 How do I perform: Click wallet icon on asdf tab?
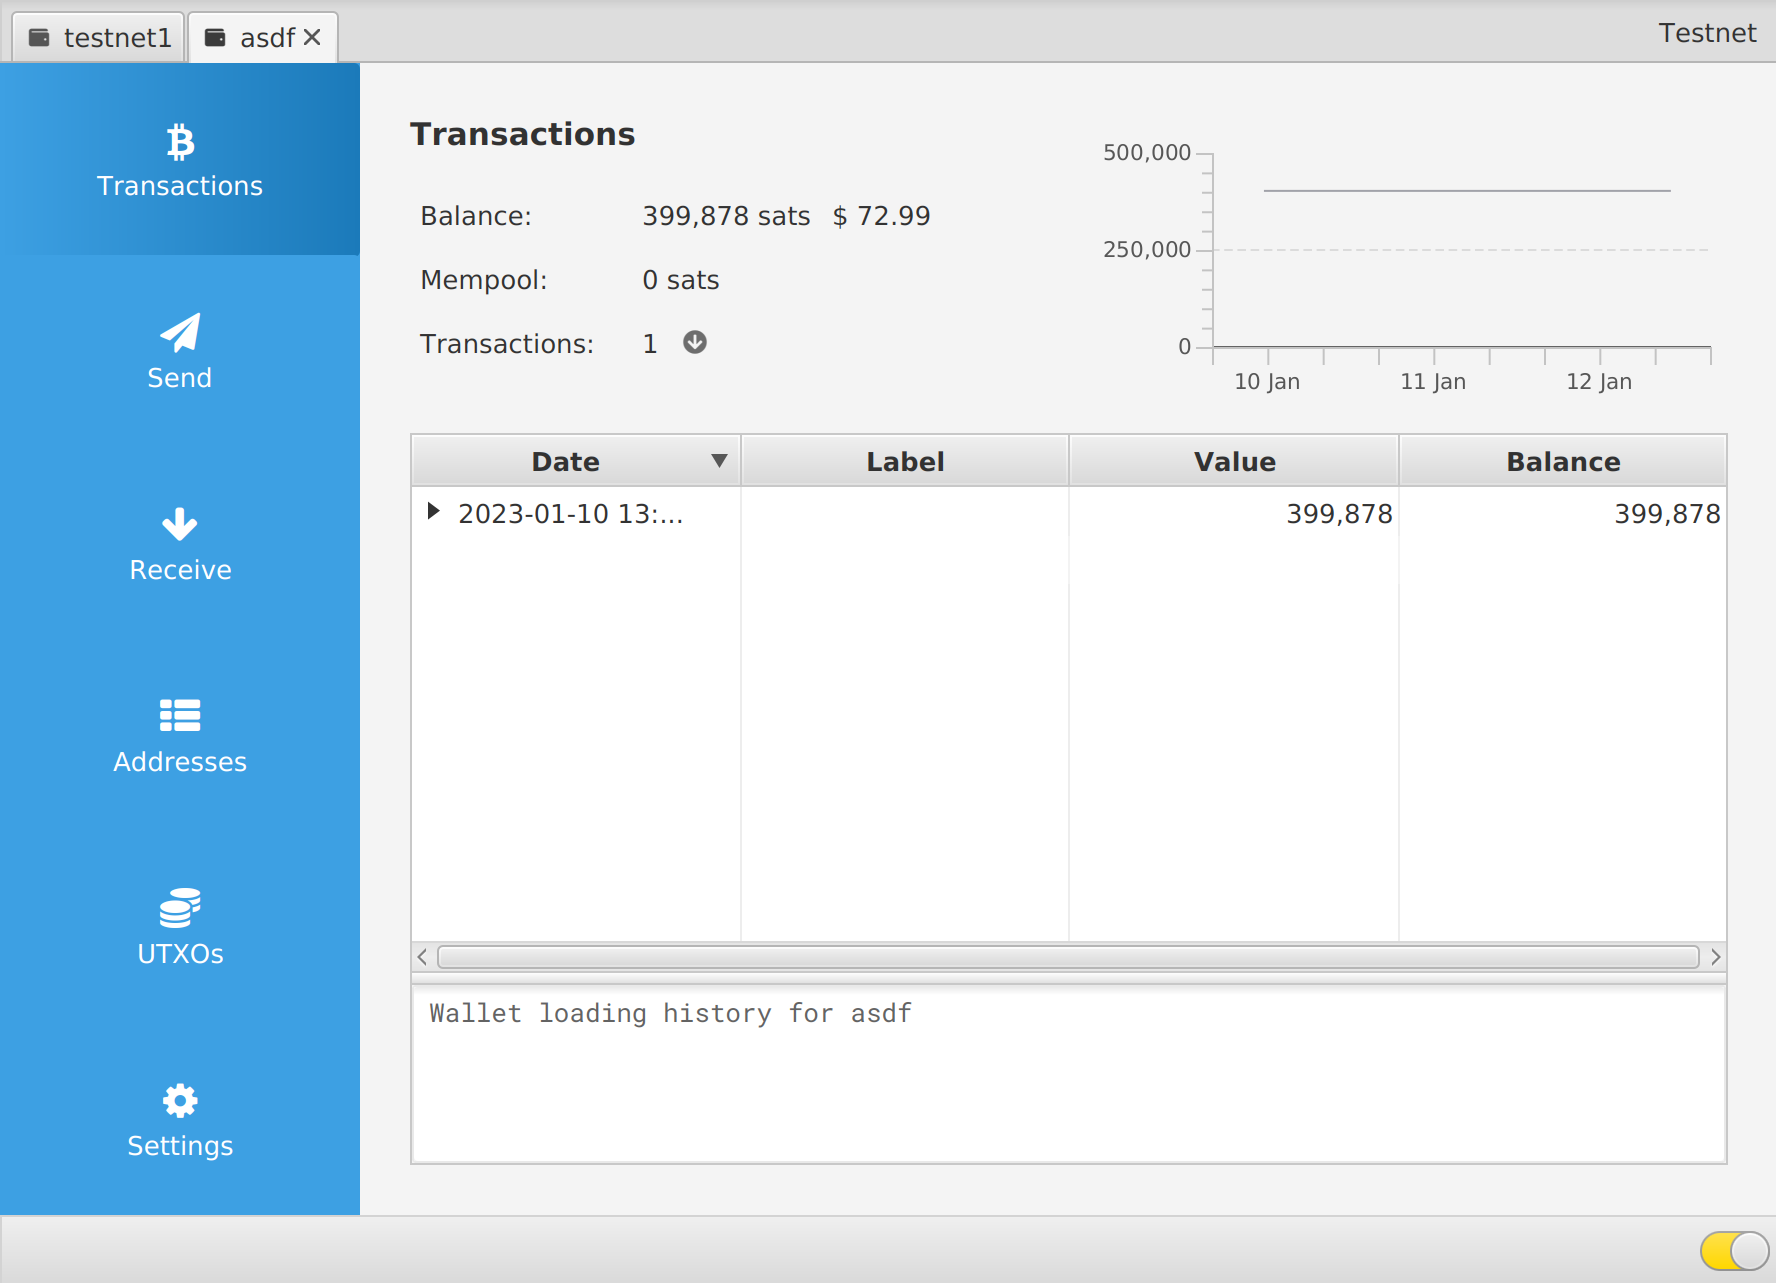tap(215, 38)
